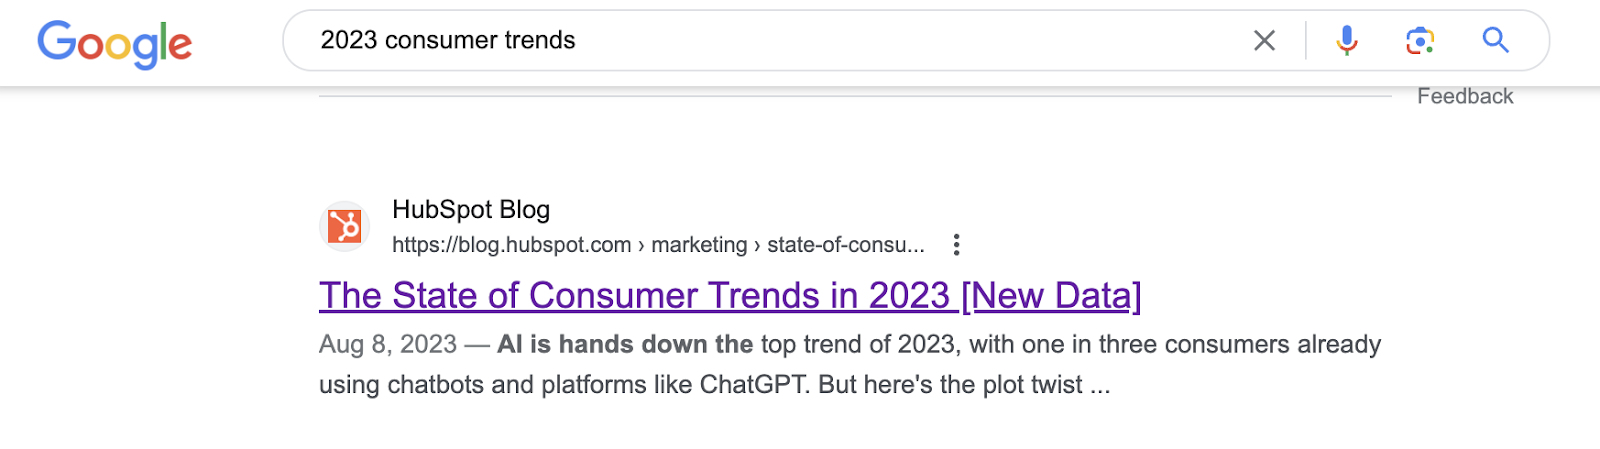Start a voice search with the microphone
The image size is (1600, 449).
click(x=1347, y=40)
